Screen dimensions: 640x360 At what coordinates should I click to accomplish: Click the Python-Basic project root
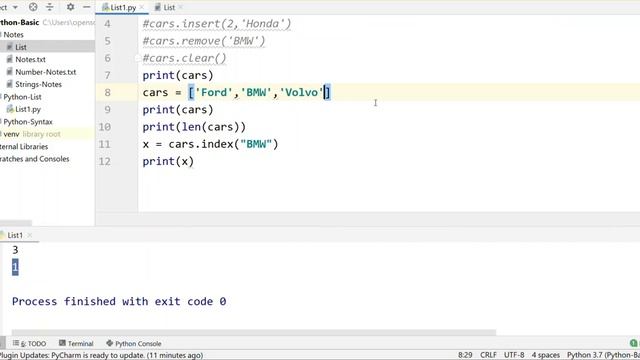(x=20, y=22)
